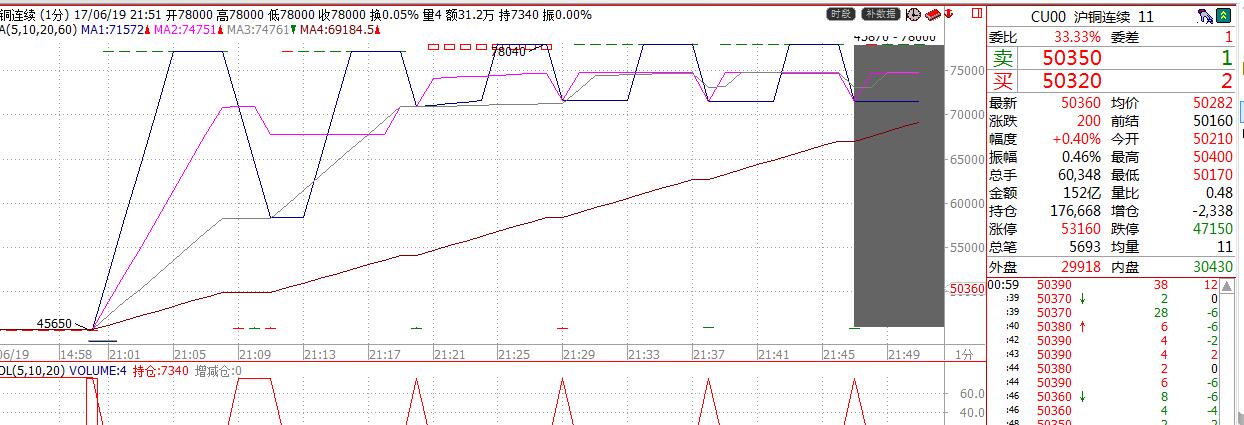
Task: Click the 78040 high price annotation
Action: click(508, 51)
